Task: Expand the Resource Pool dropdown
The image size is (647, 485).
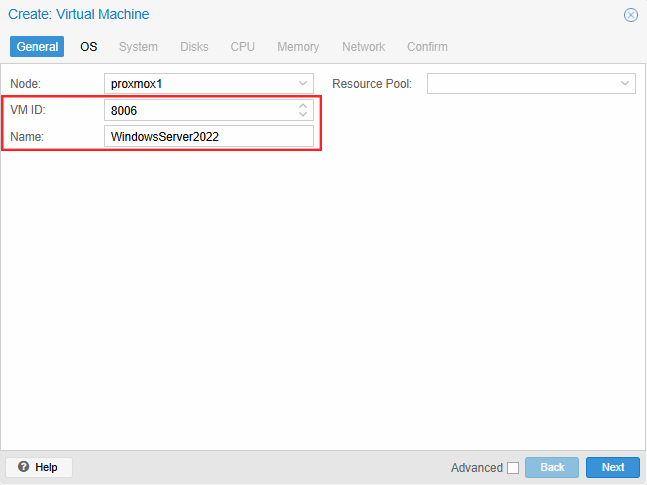Action: (625, 84)
